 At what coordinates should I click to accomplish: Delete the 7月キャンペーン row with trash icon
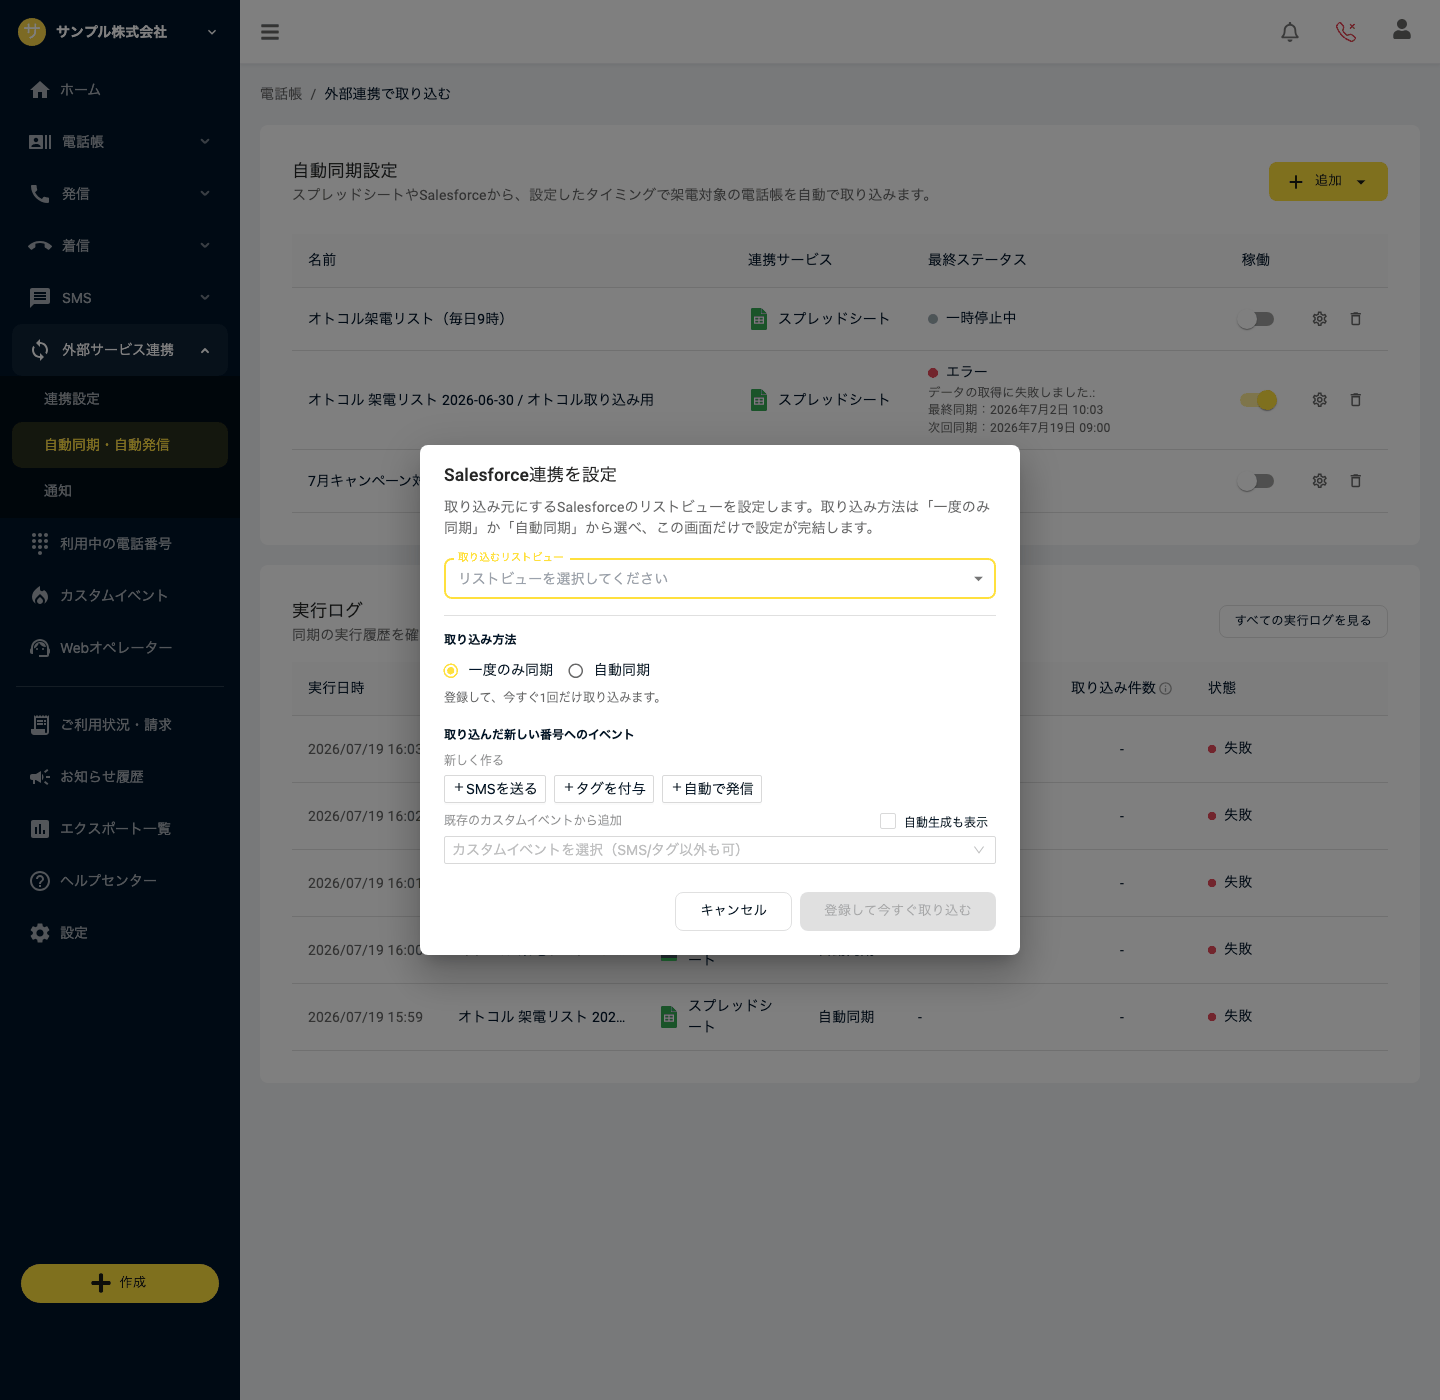pyautogui.click(x=1356, y=481)
